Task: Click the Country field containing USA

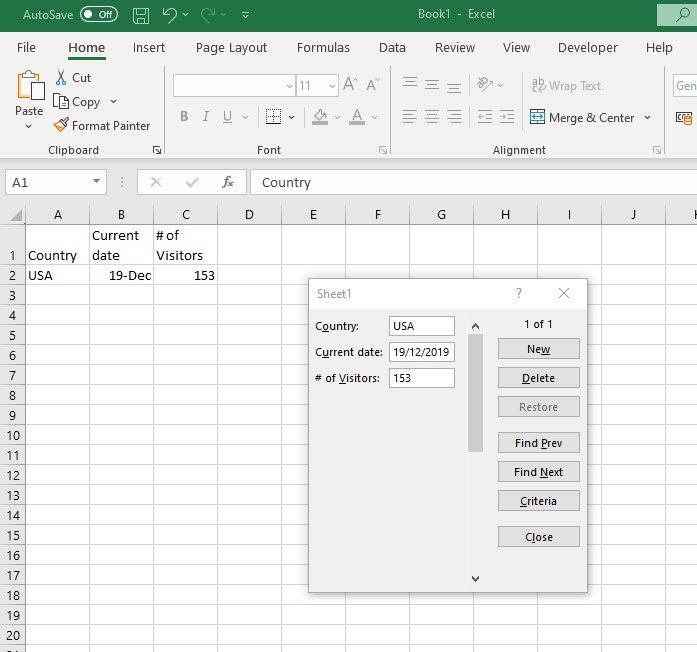Action: [x=422, y=326]
